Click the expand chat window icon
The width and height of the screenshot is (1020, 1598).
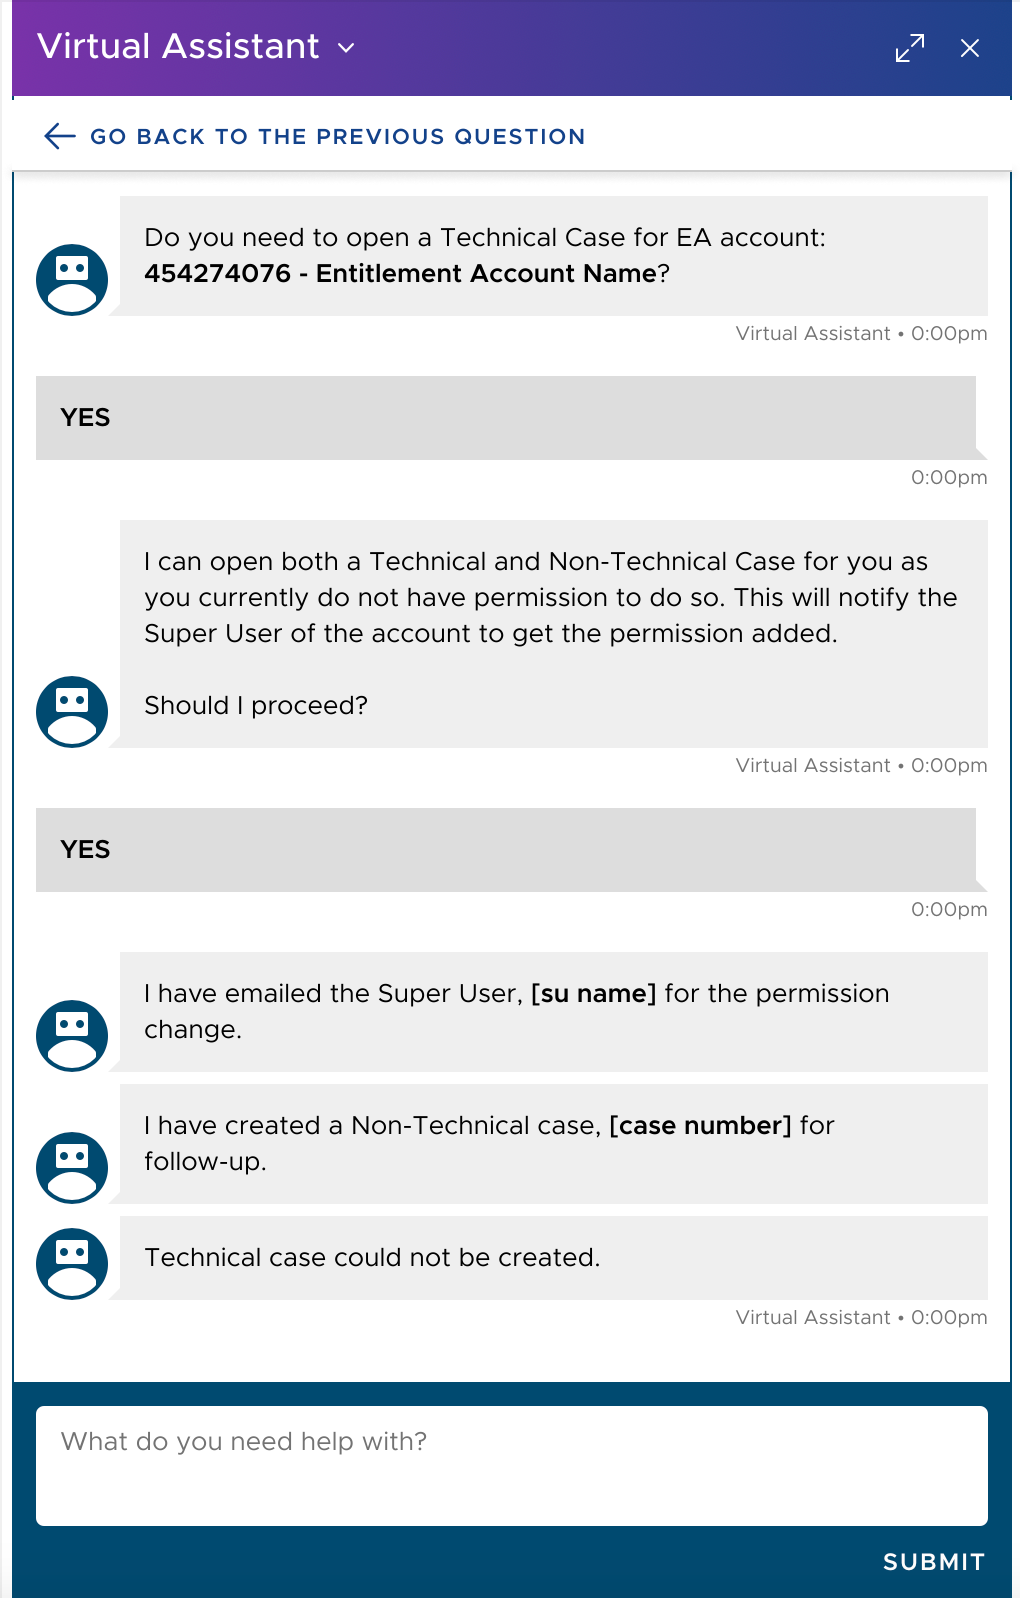909,48
